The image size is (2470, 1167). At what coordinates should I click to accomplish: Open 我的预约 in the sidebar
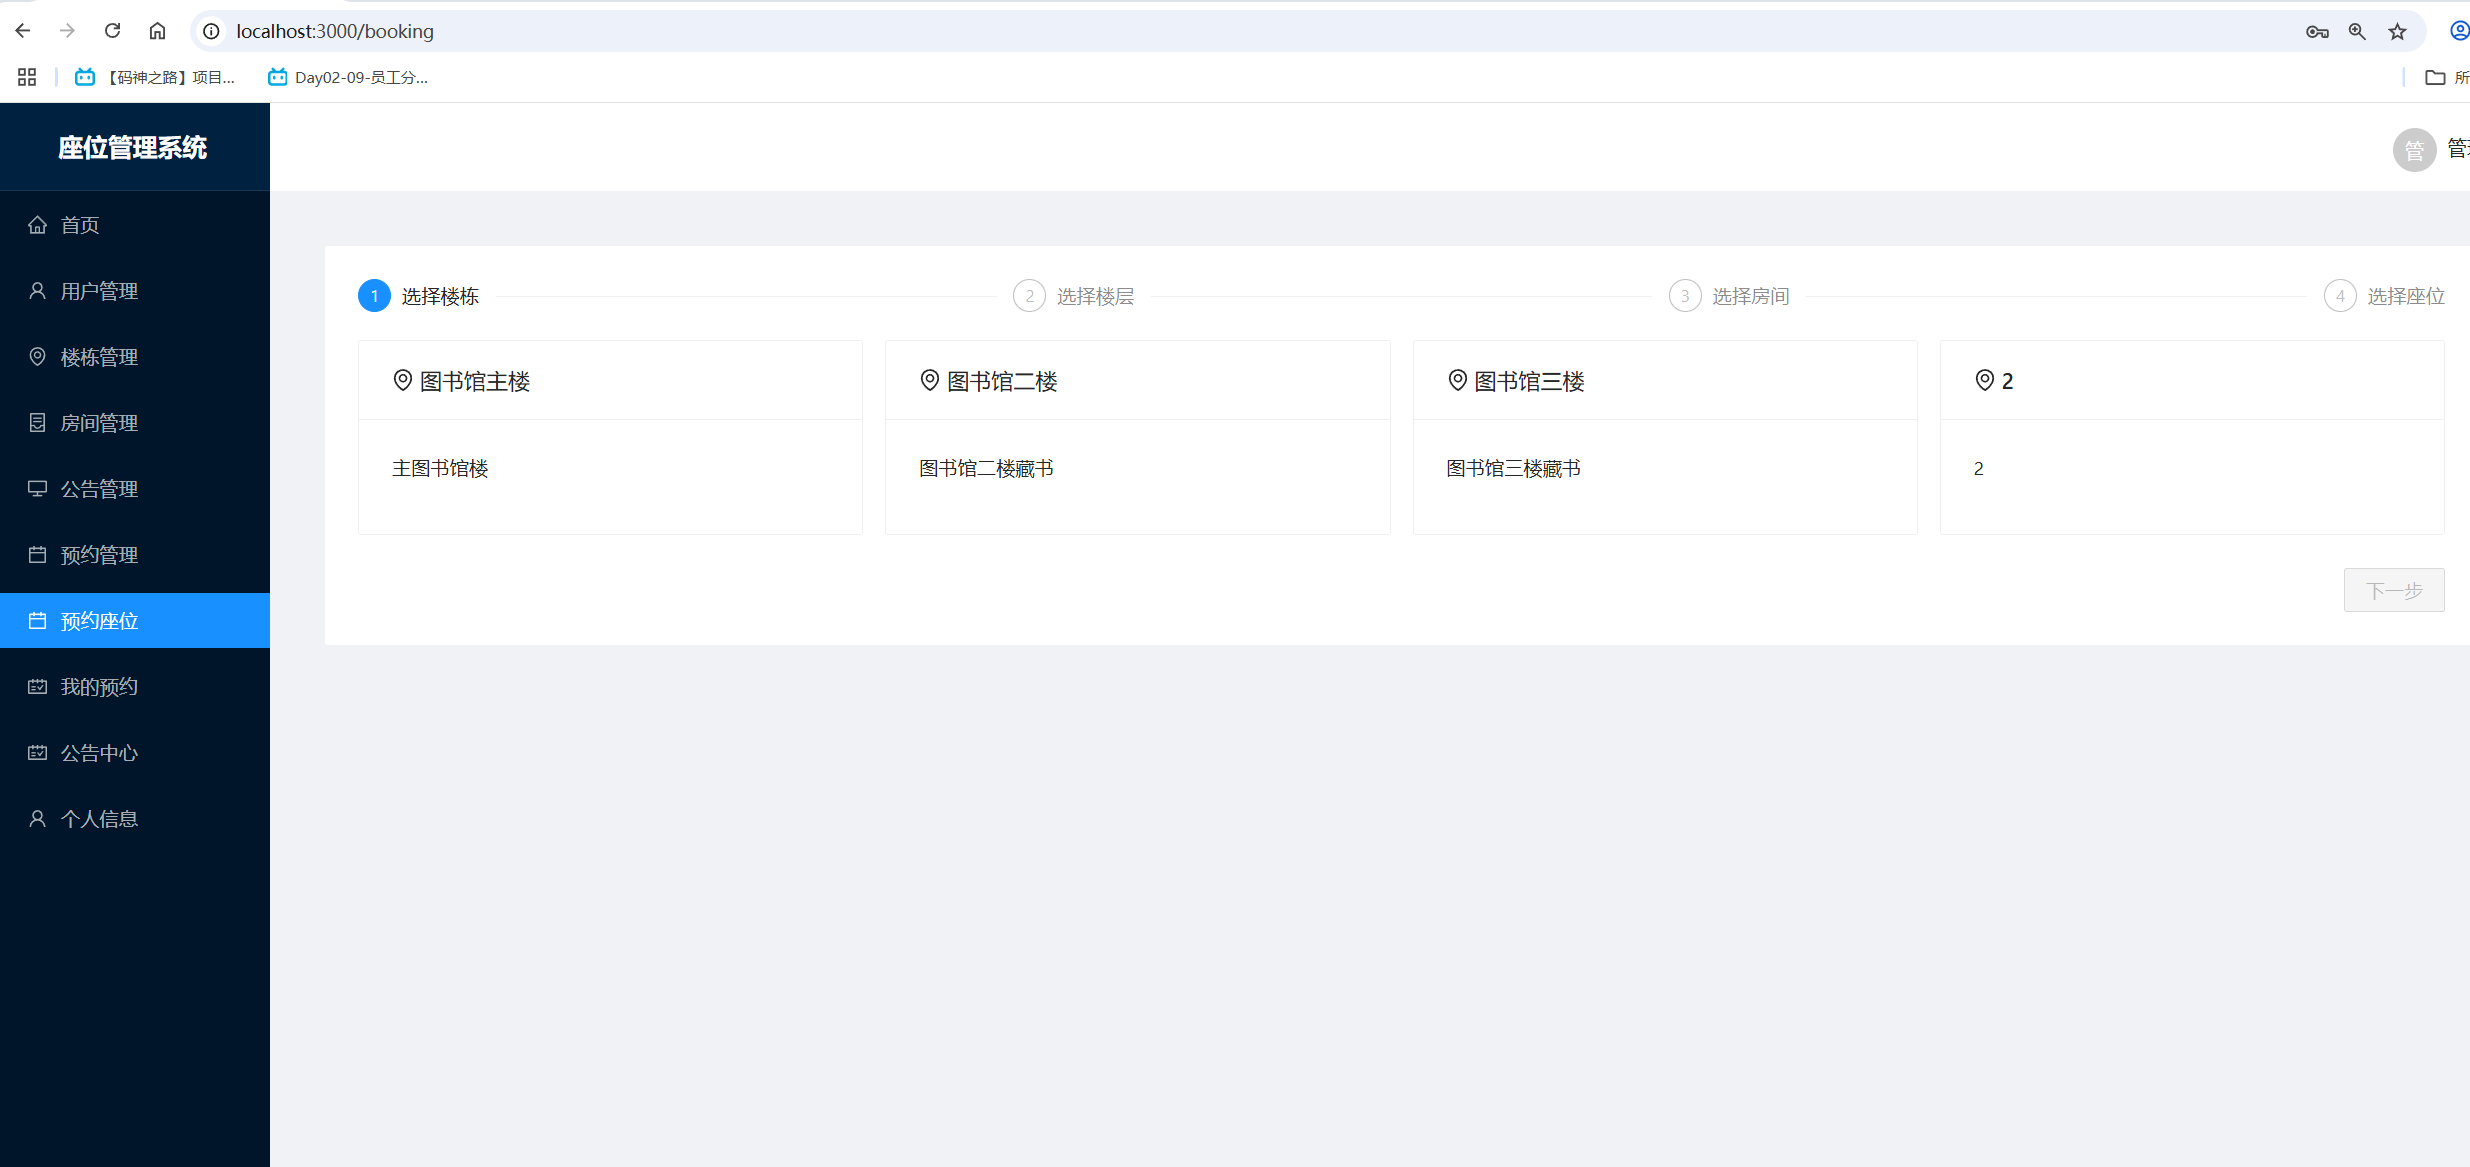click(99, 687)
